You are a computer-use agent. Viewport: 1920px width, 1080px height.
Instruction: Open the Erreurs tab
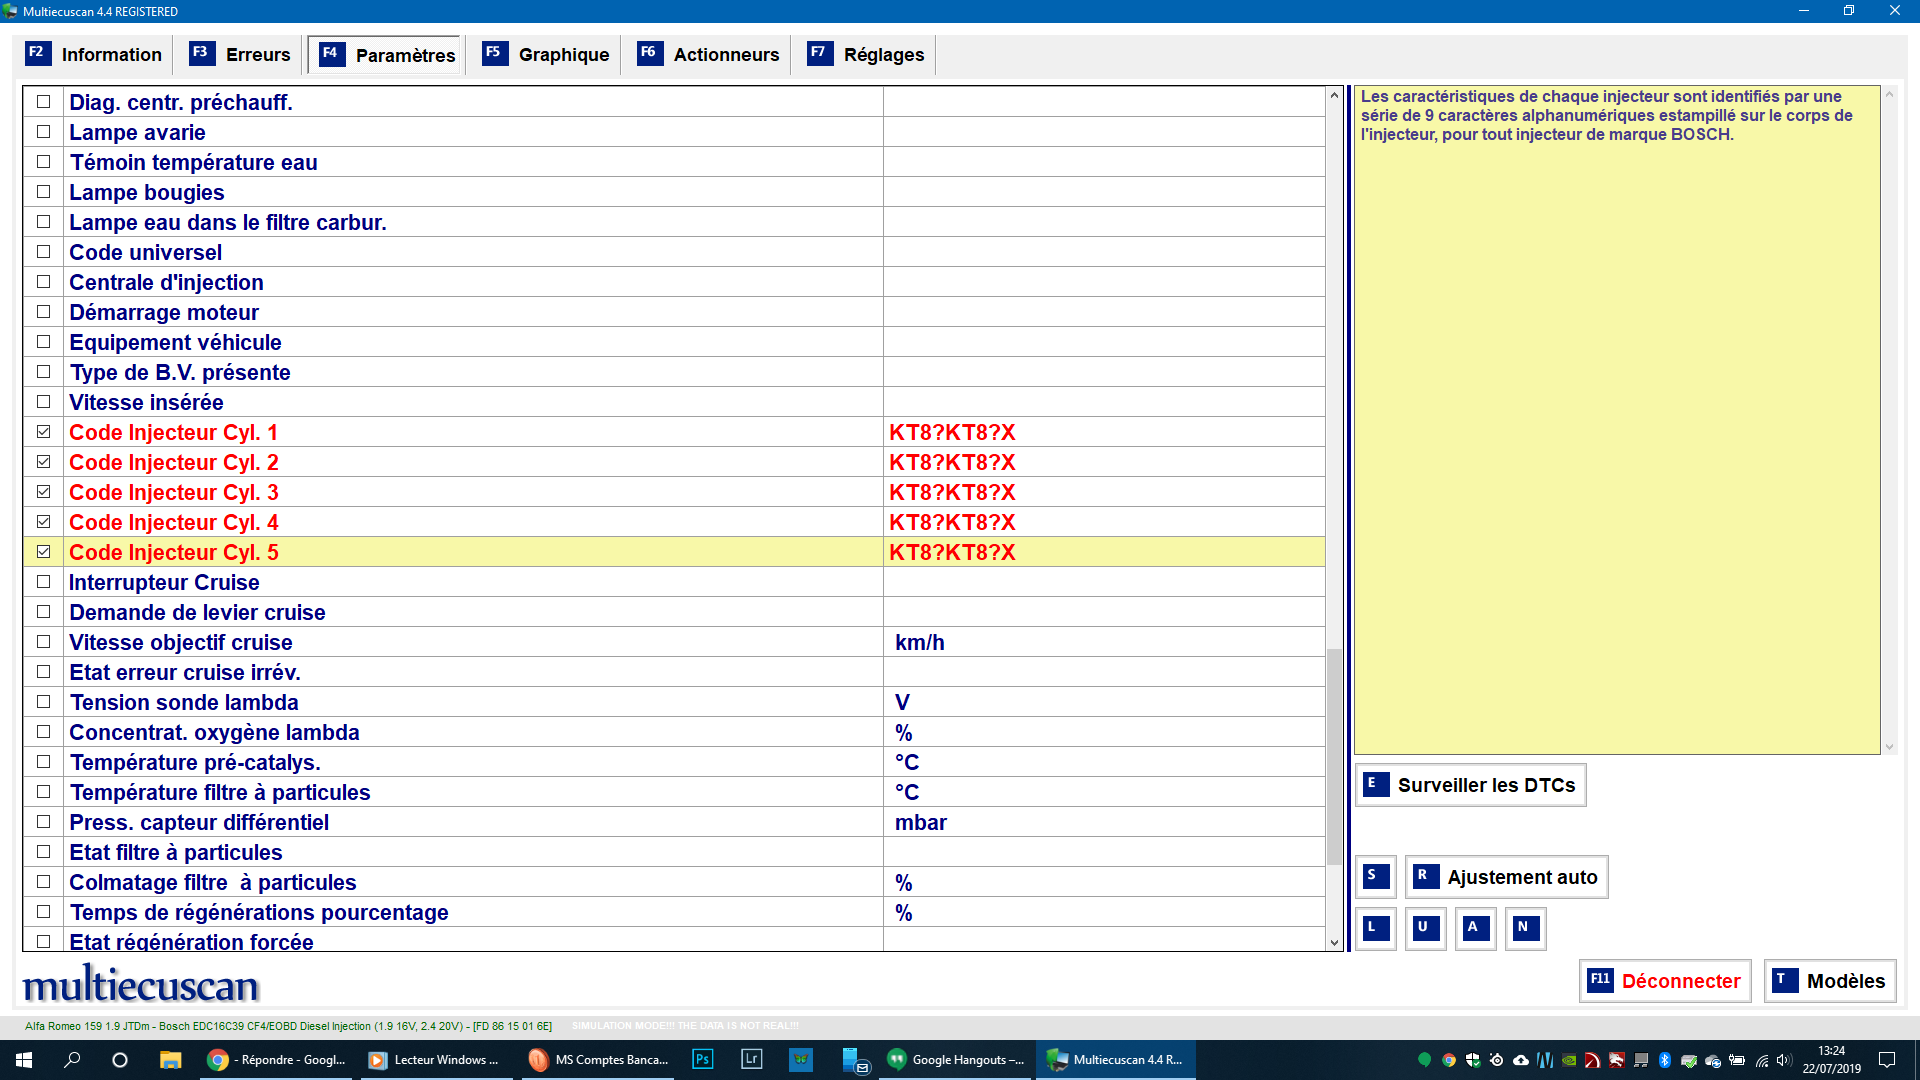click(240, 55)
